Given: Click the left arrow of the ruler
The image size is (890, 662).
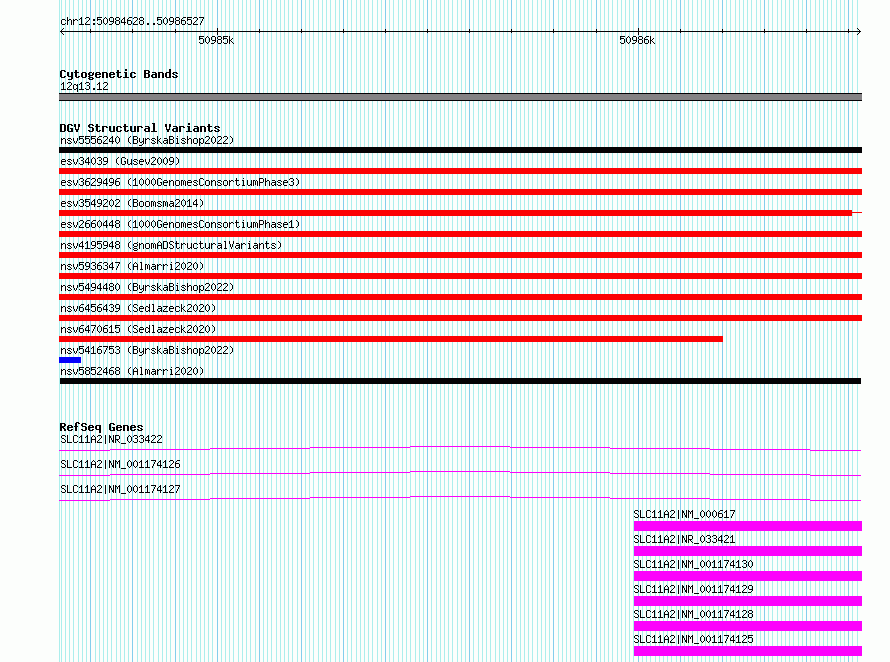Looking at the screenshot, I should (62, 32).
